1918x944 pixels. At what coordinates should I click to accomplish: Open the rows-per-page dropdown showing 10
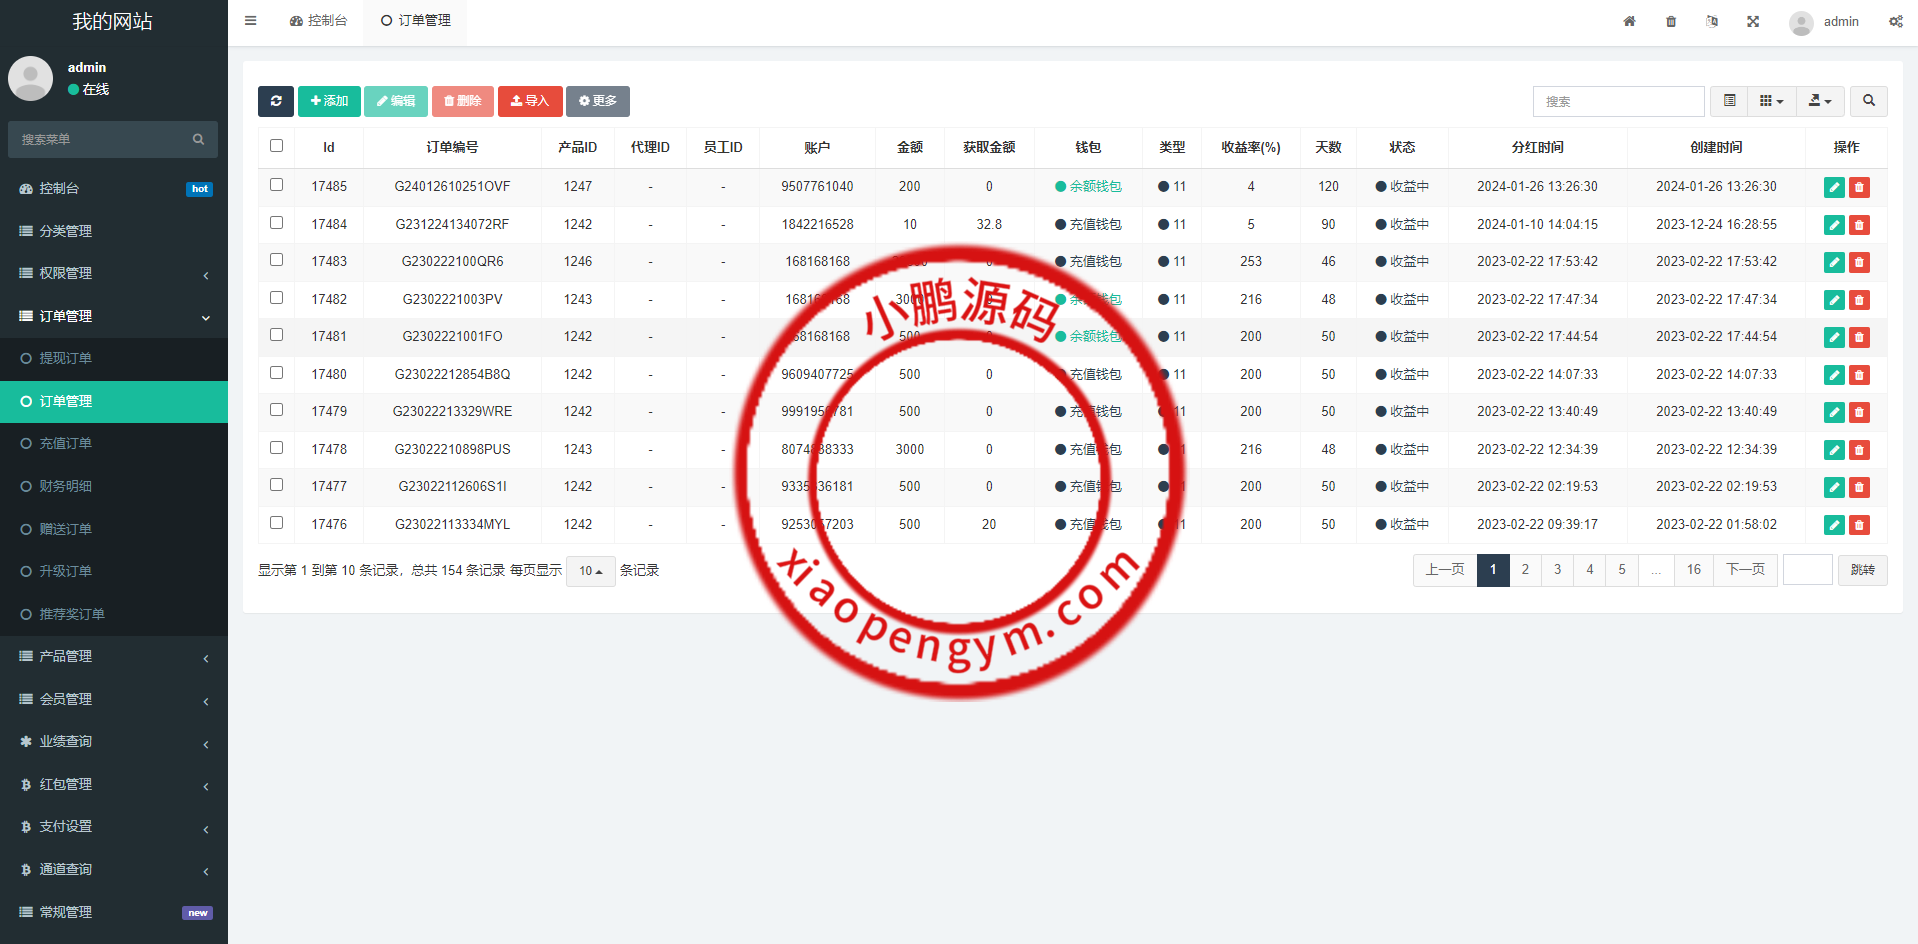click(590, 571)
